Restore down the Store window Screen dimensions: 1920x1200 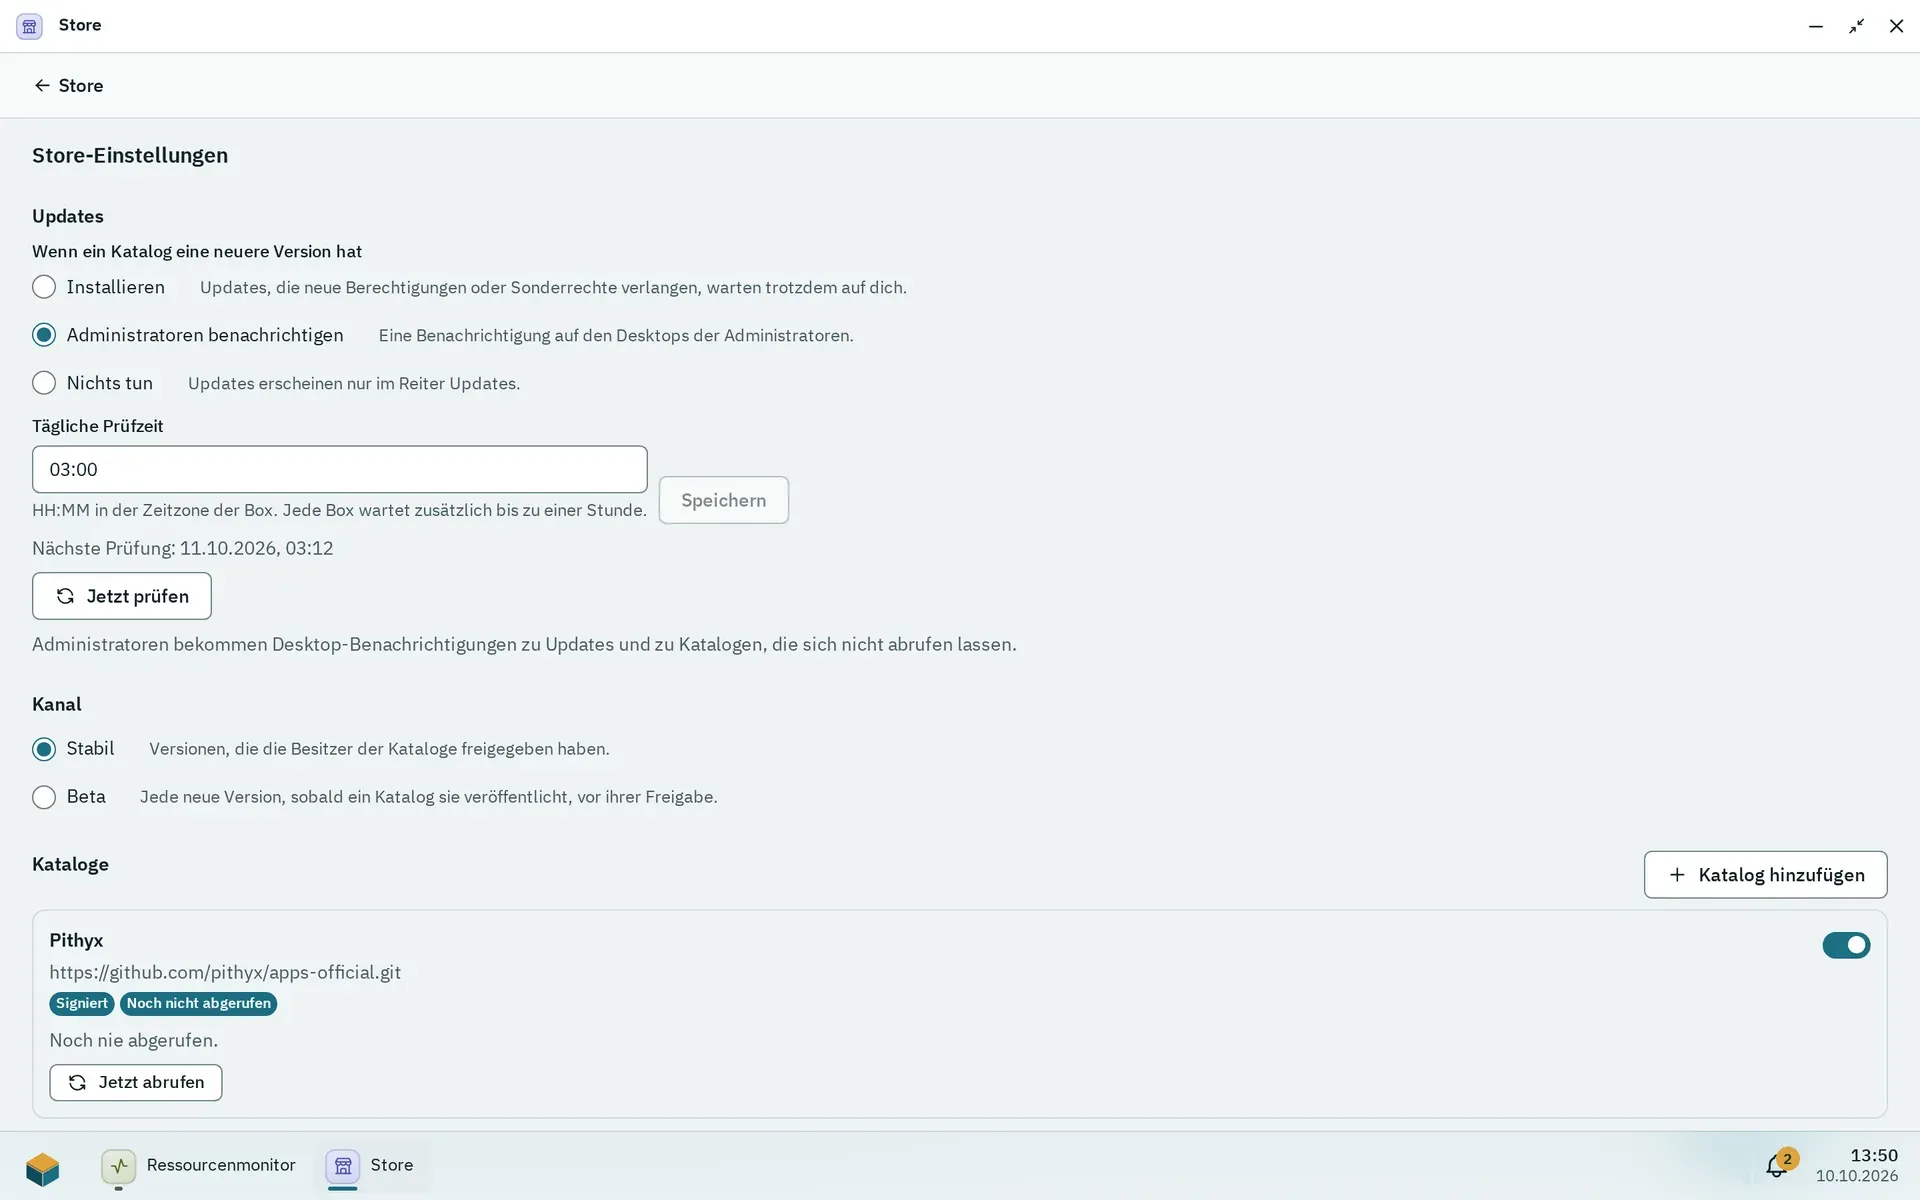pyautogui.click(x=1857, y=26)
